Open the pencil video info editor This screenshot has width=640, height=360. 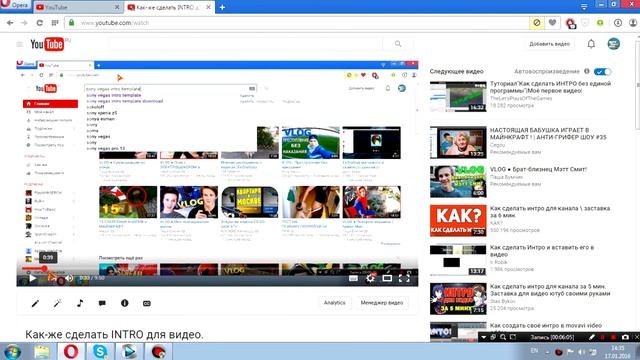click(35, 303)
